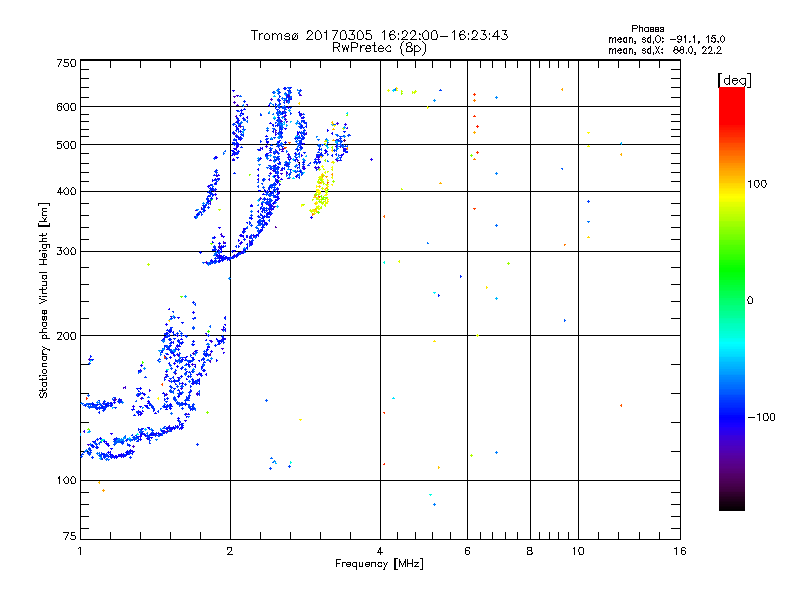Click the y-axis '400' tick label
This screenshot has height=600, width=800.
point(66,191)
